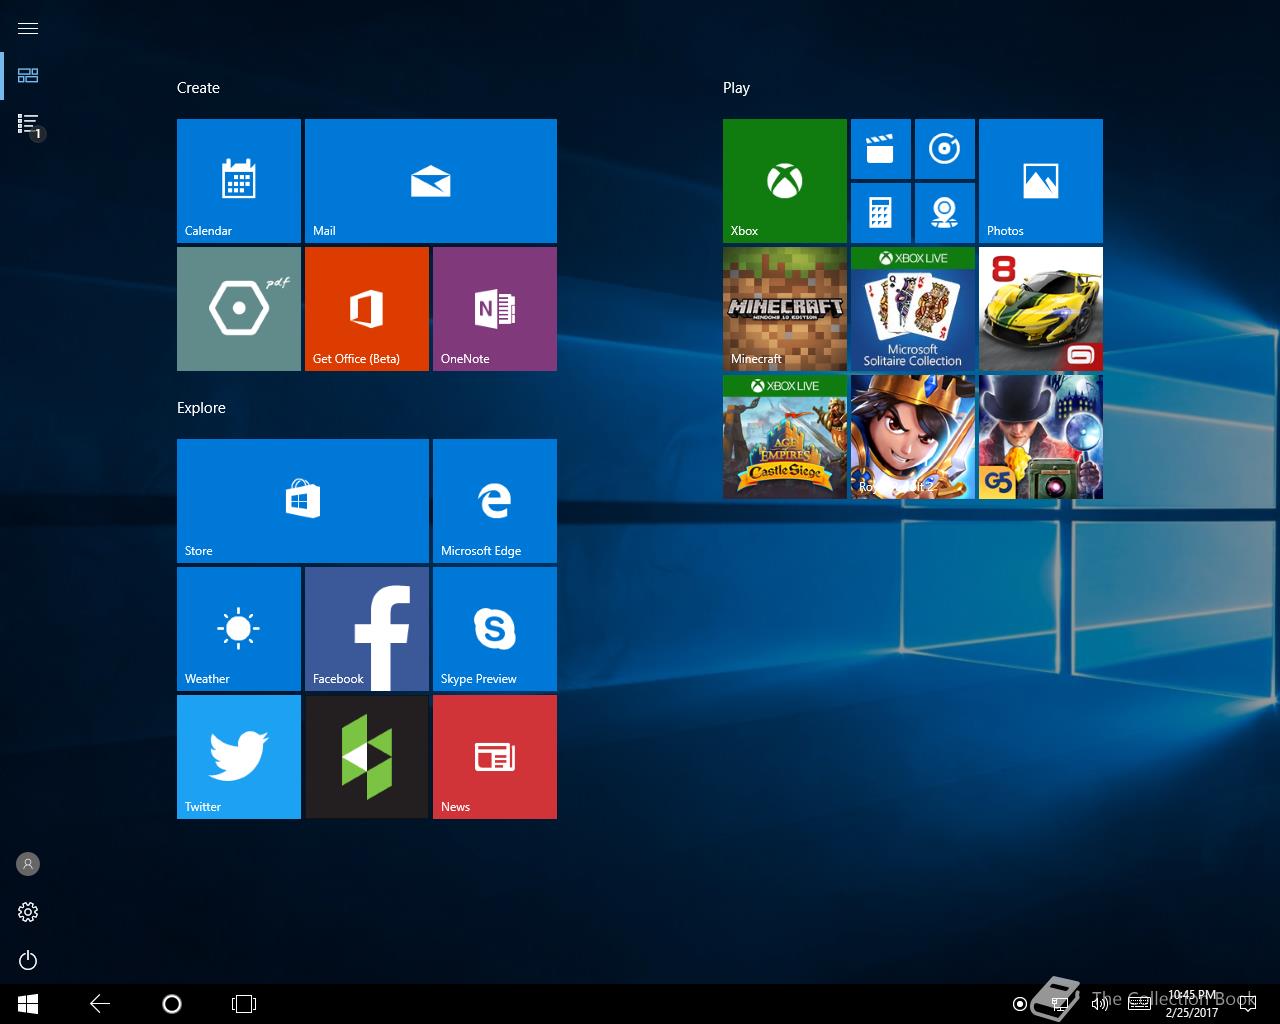Open the Xbox tile
The width and height of the screenshot is (1280, 1024).
click(x=784, y=180)
